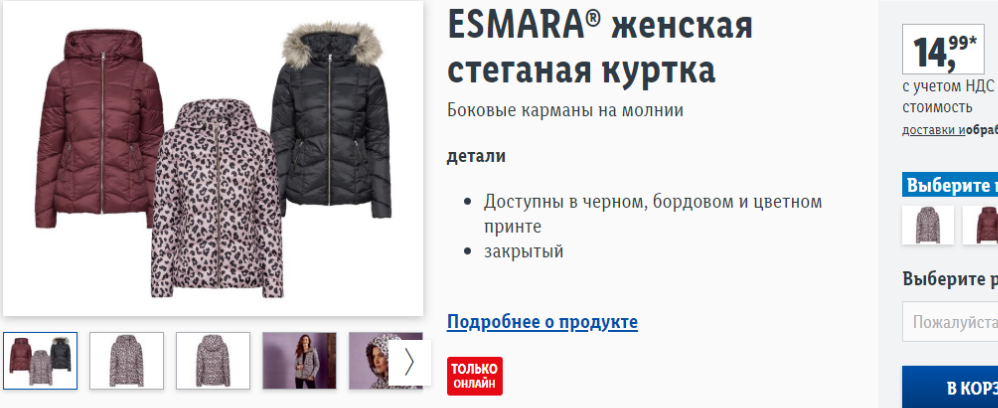Click the next thumbnails chevron arrow
Image resolution: width=998 pixels, height=408 pixels.
pyautogui.click(x=409, y=362)
